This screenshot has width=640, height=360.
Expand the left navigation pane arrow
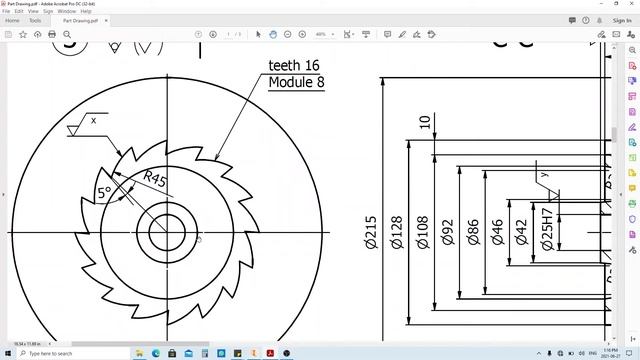pos(3,194)
